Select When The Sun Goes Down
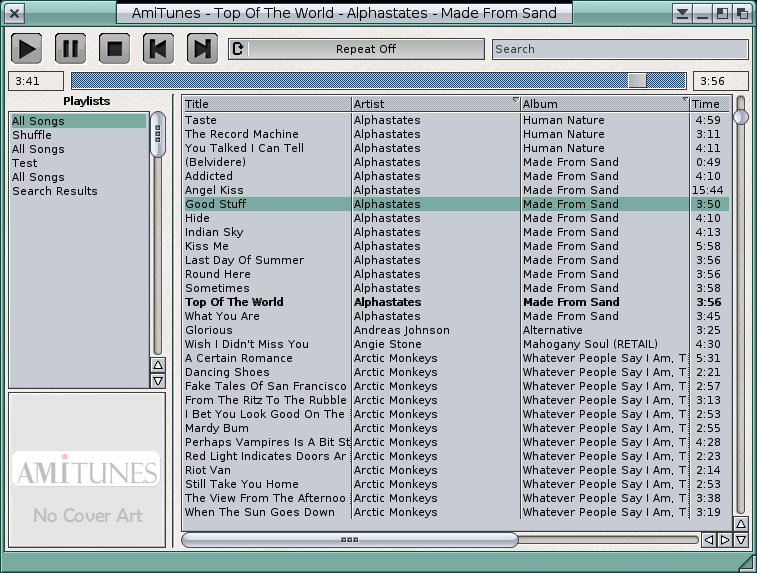Screen dimensions: 757x573 pyautogui.click(x=456, y=512)
